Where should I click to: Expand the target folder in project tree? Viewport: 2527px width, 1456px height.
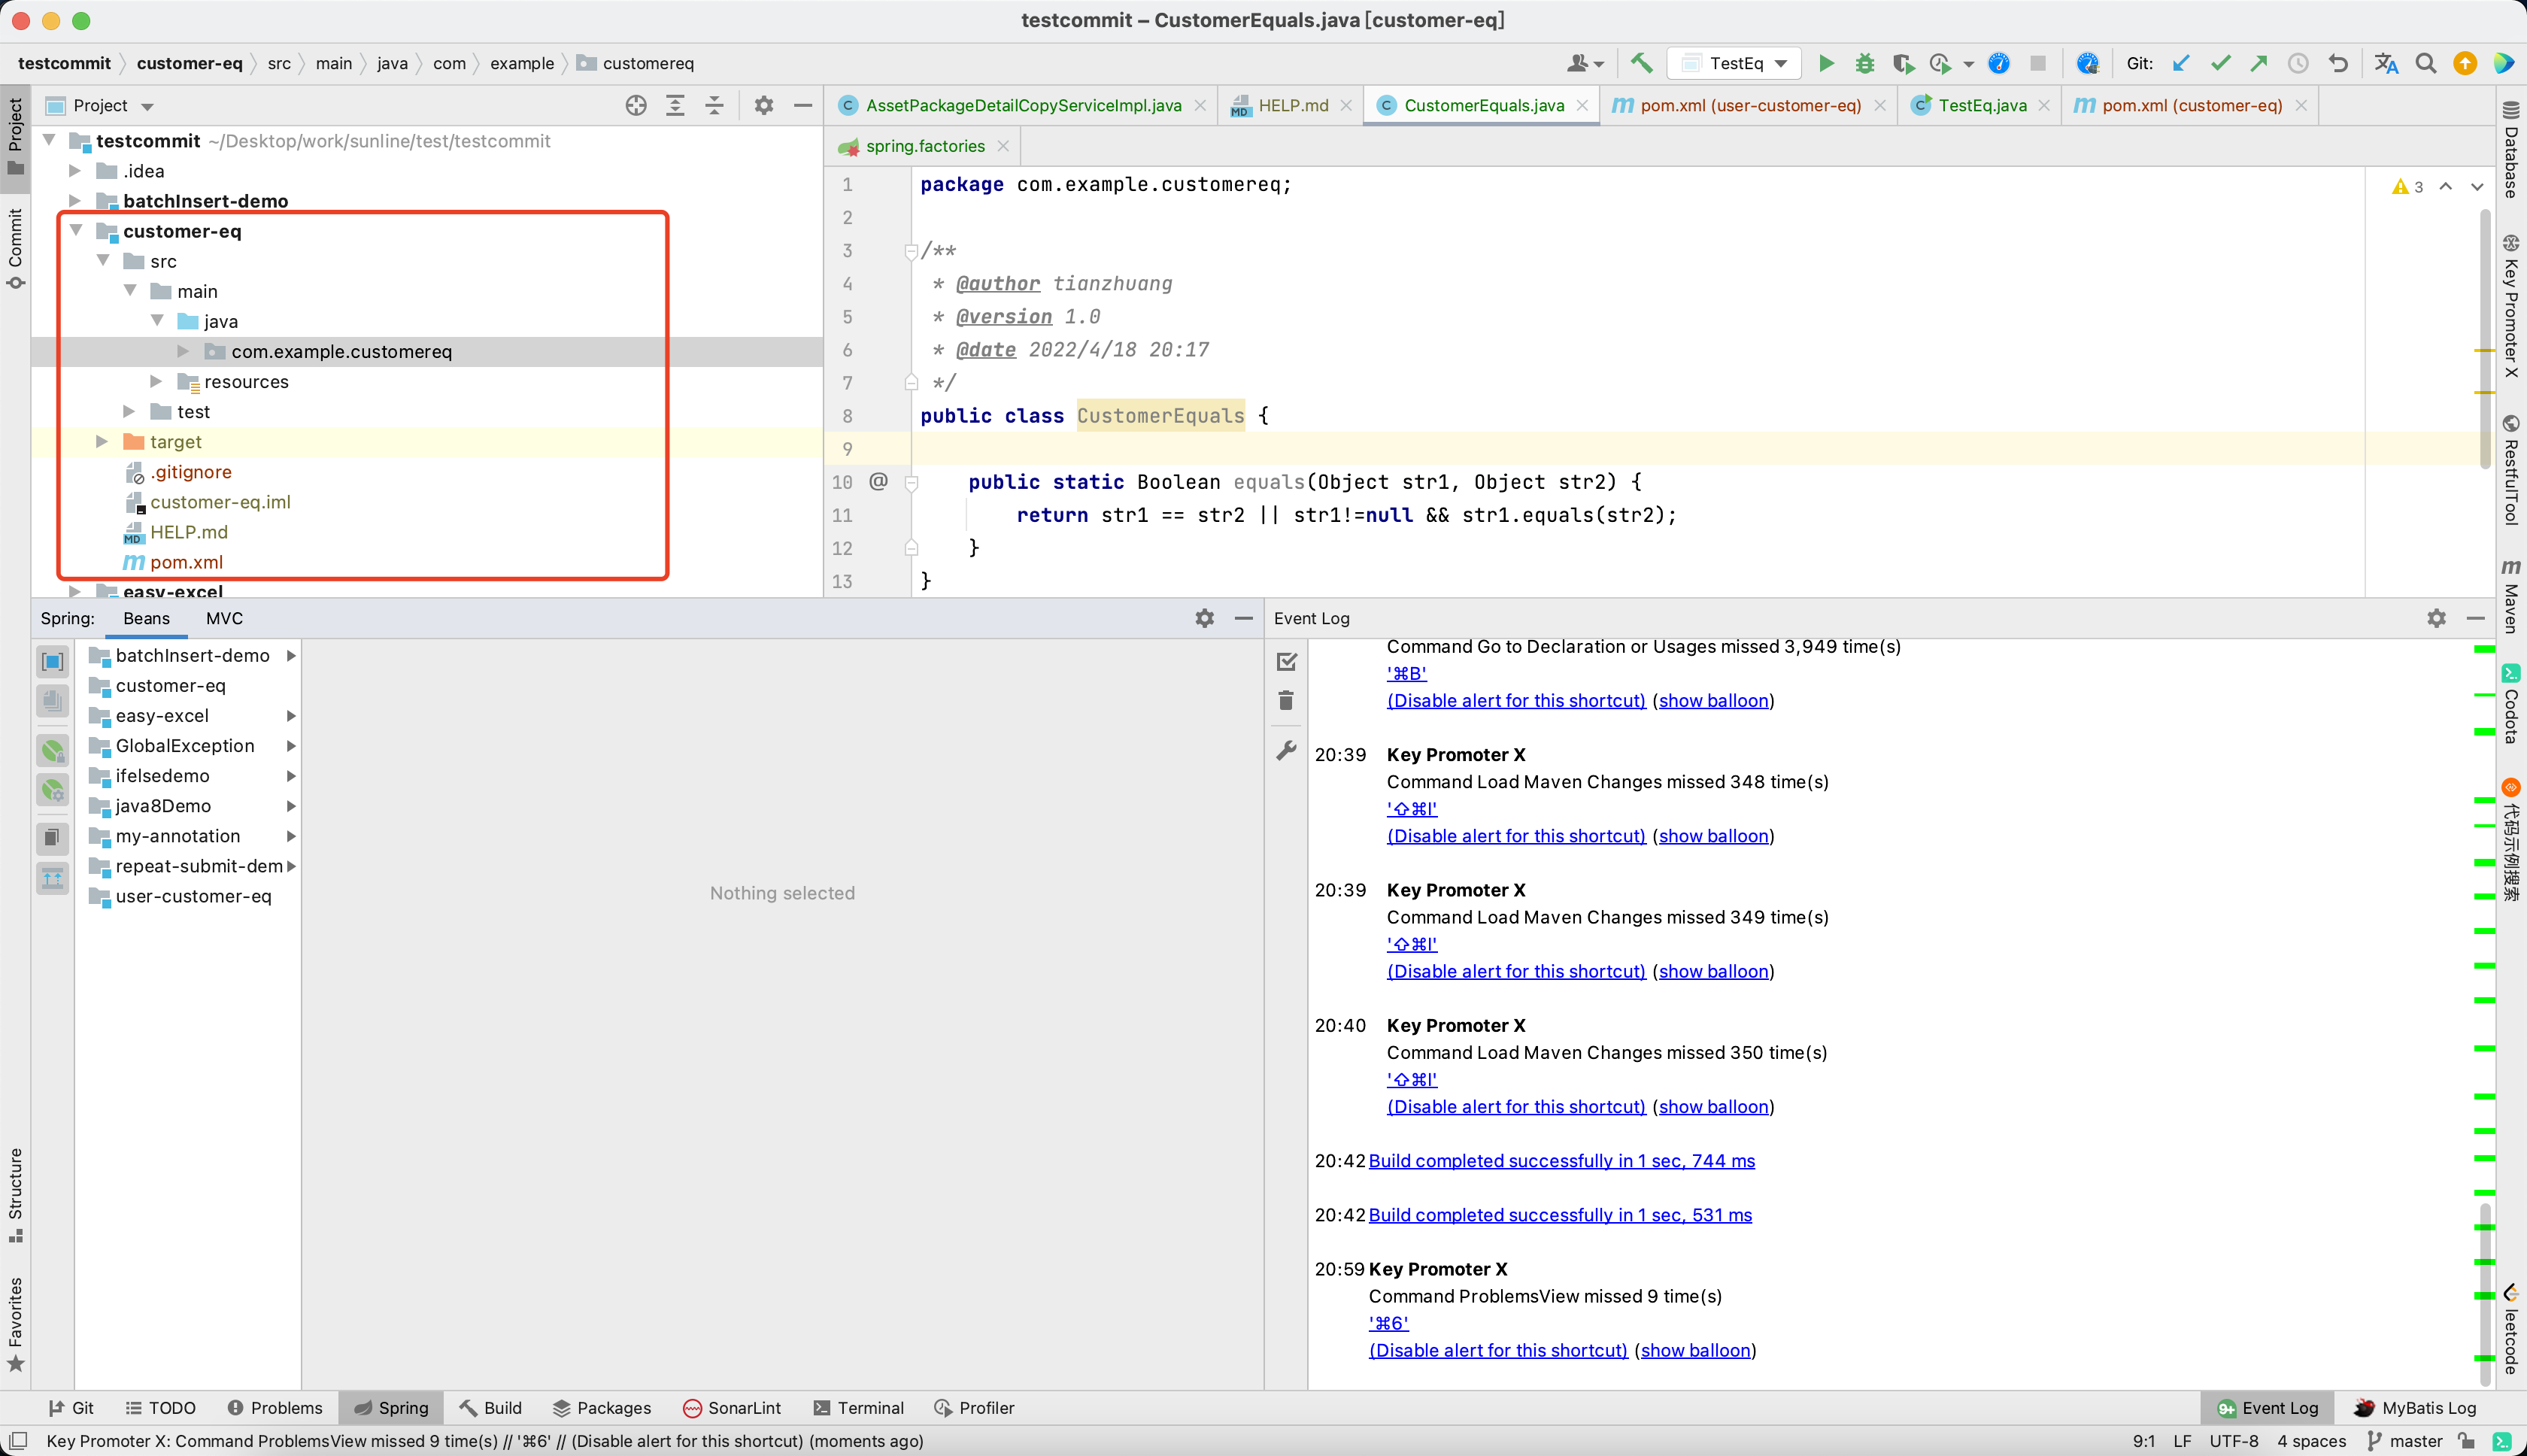[x=102, y=442]
